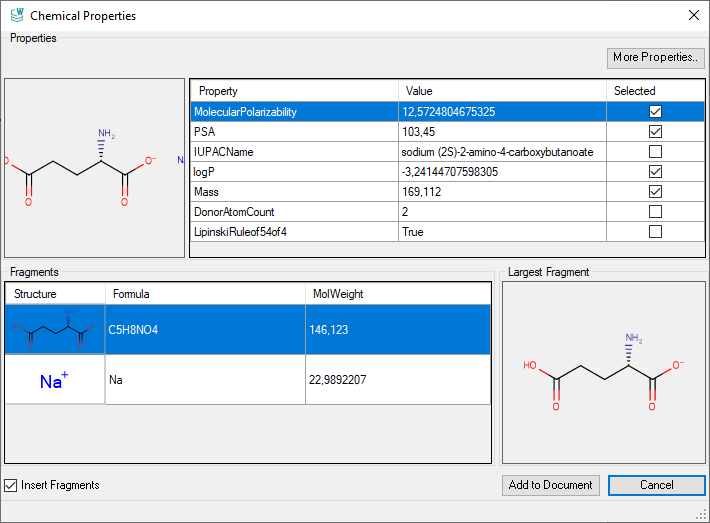Enable the IUPACName selected checkbox
This screenshot has height=523, width=710.
(x=656, y=152)
